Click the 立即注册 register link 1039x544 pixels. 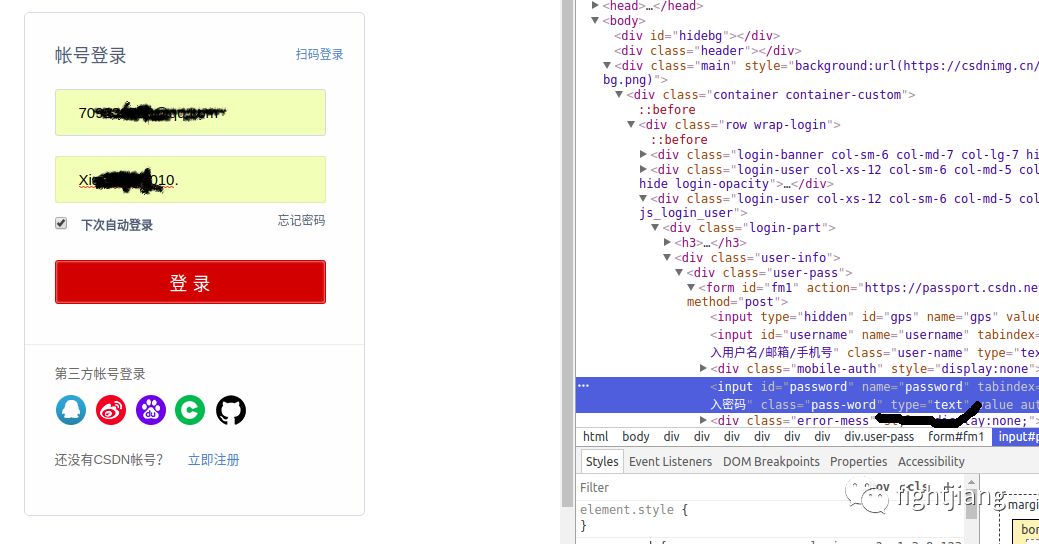coord(213,460)
